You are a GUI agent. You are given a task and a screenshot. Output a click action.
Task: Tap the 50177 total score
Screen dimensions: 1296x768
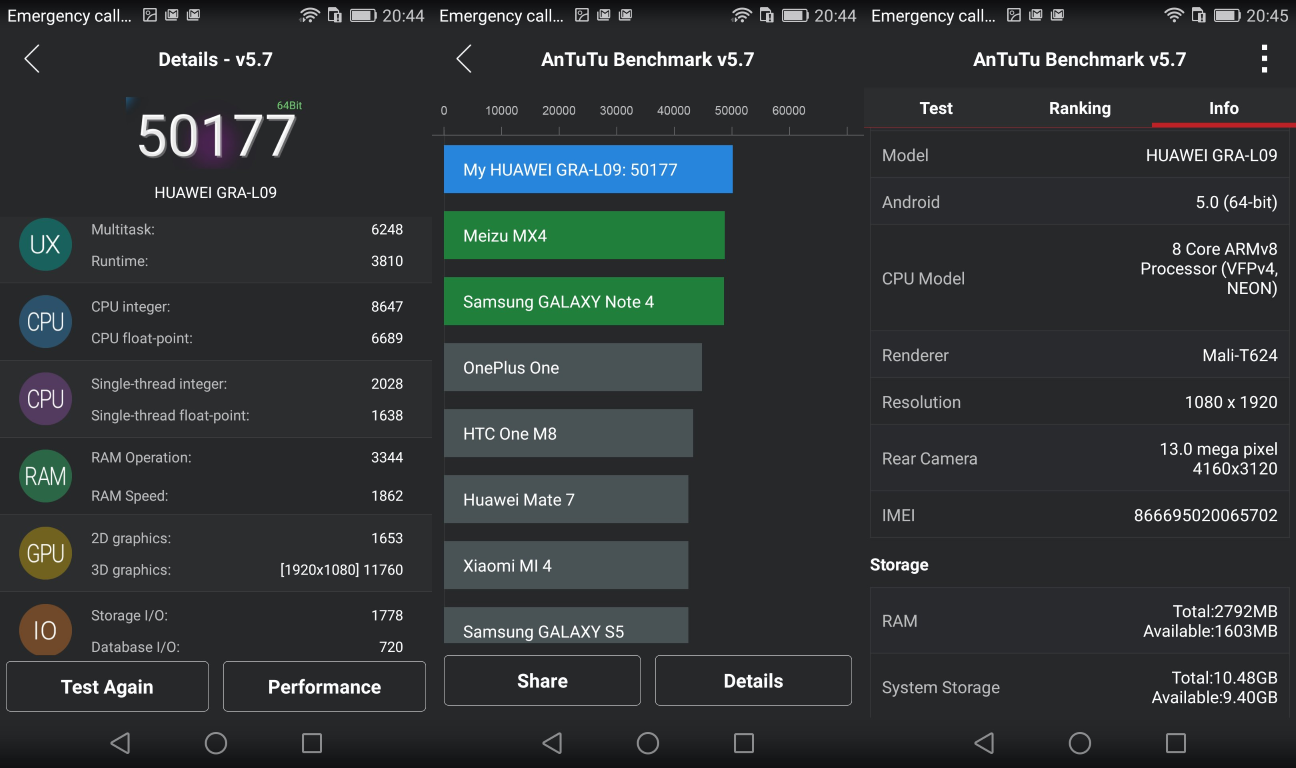pos(216,136)
